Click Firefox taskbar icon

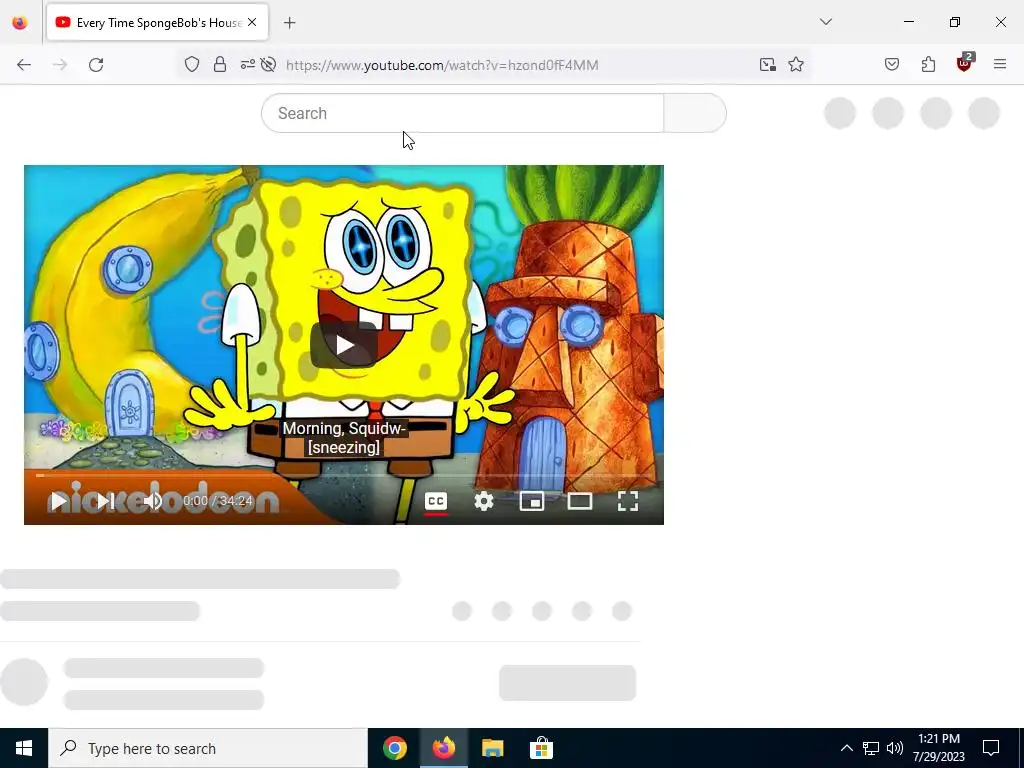pos(443,748)
